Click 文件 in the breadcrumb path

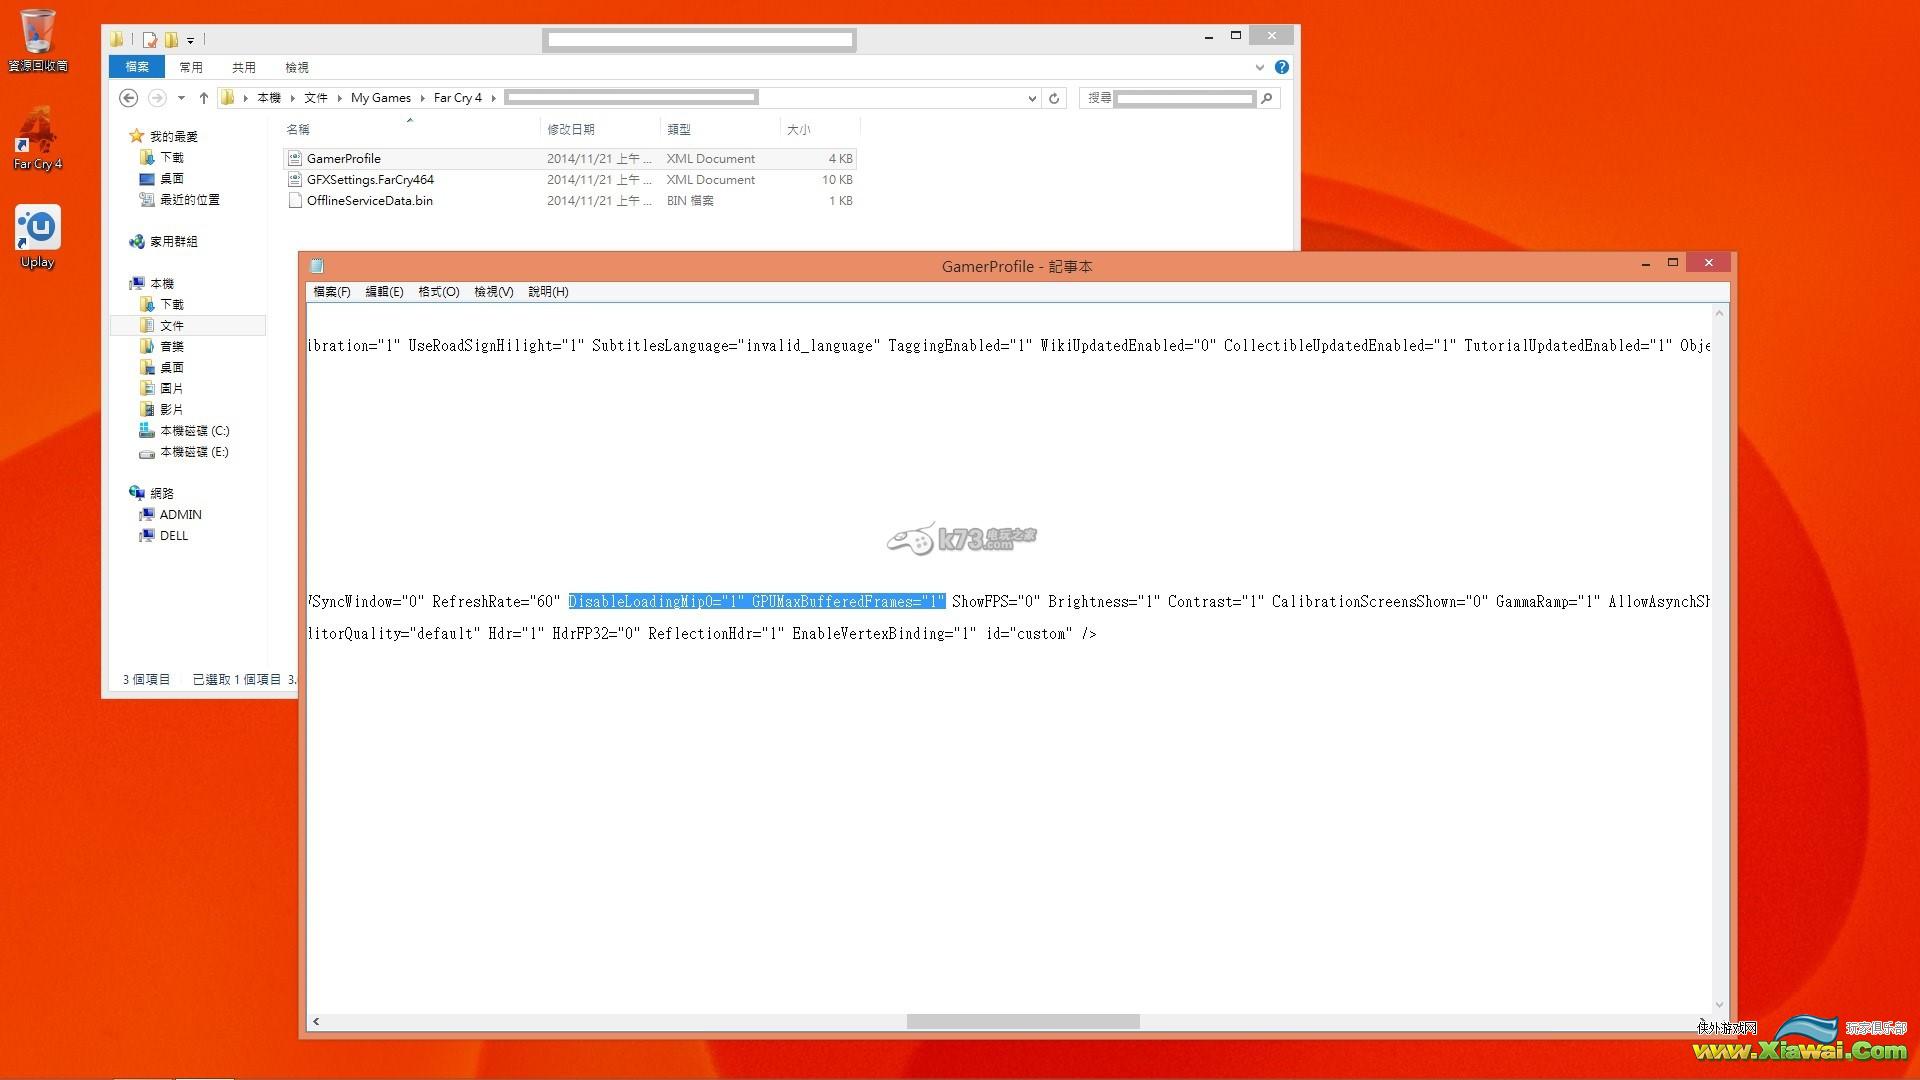(316, 98)
